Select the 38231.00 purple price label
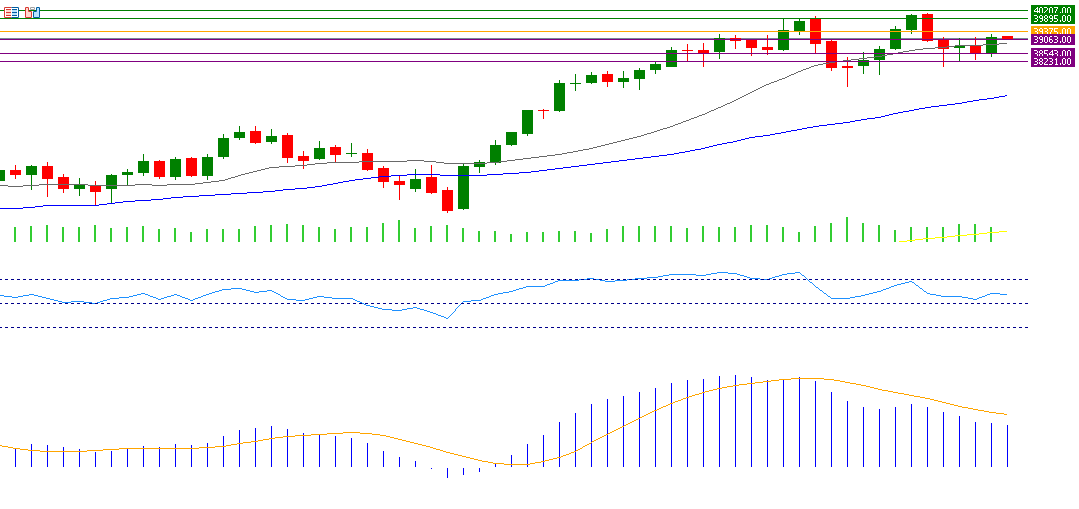 click(x=1052, y=62)
